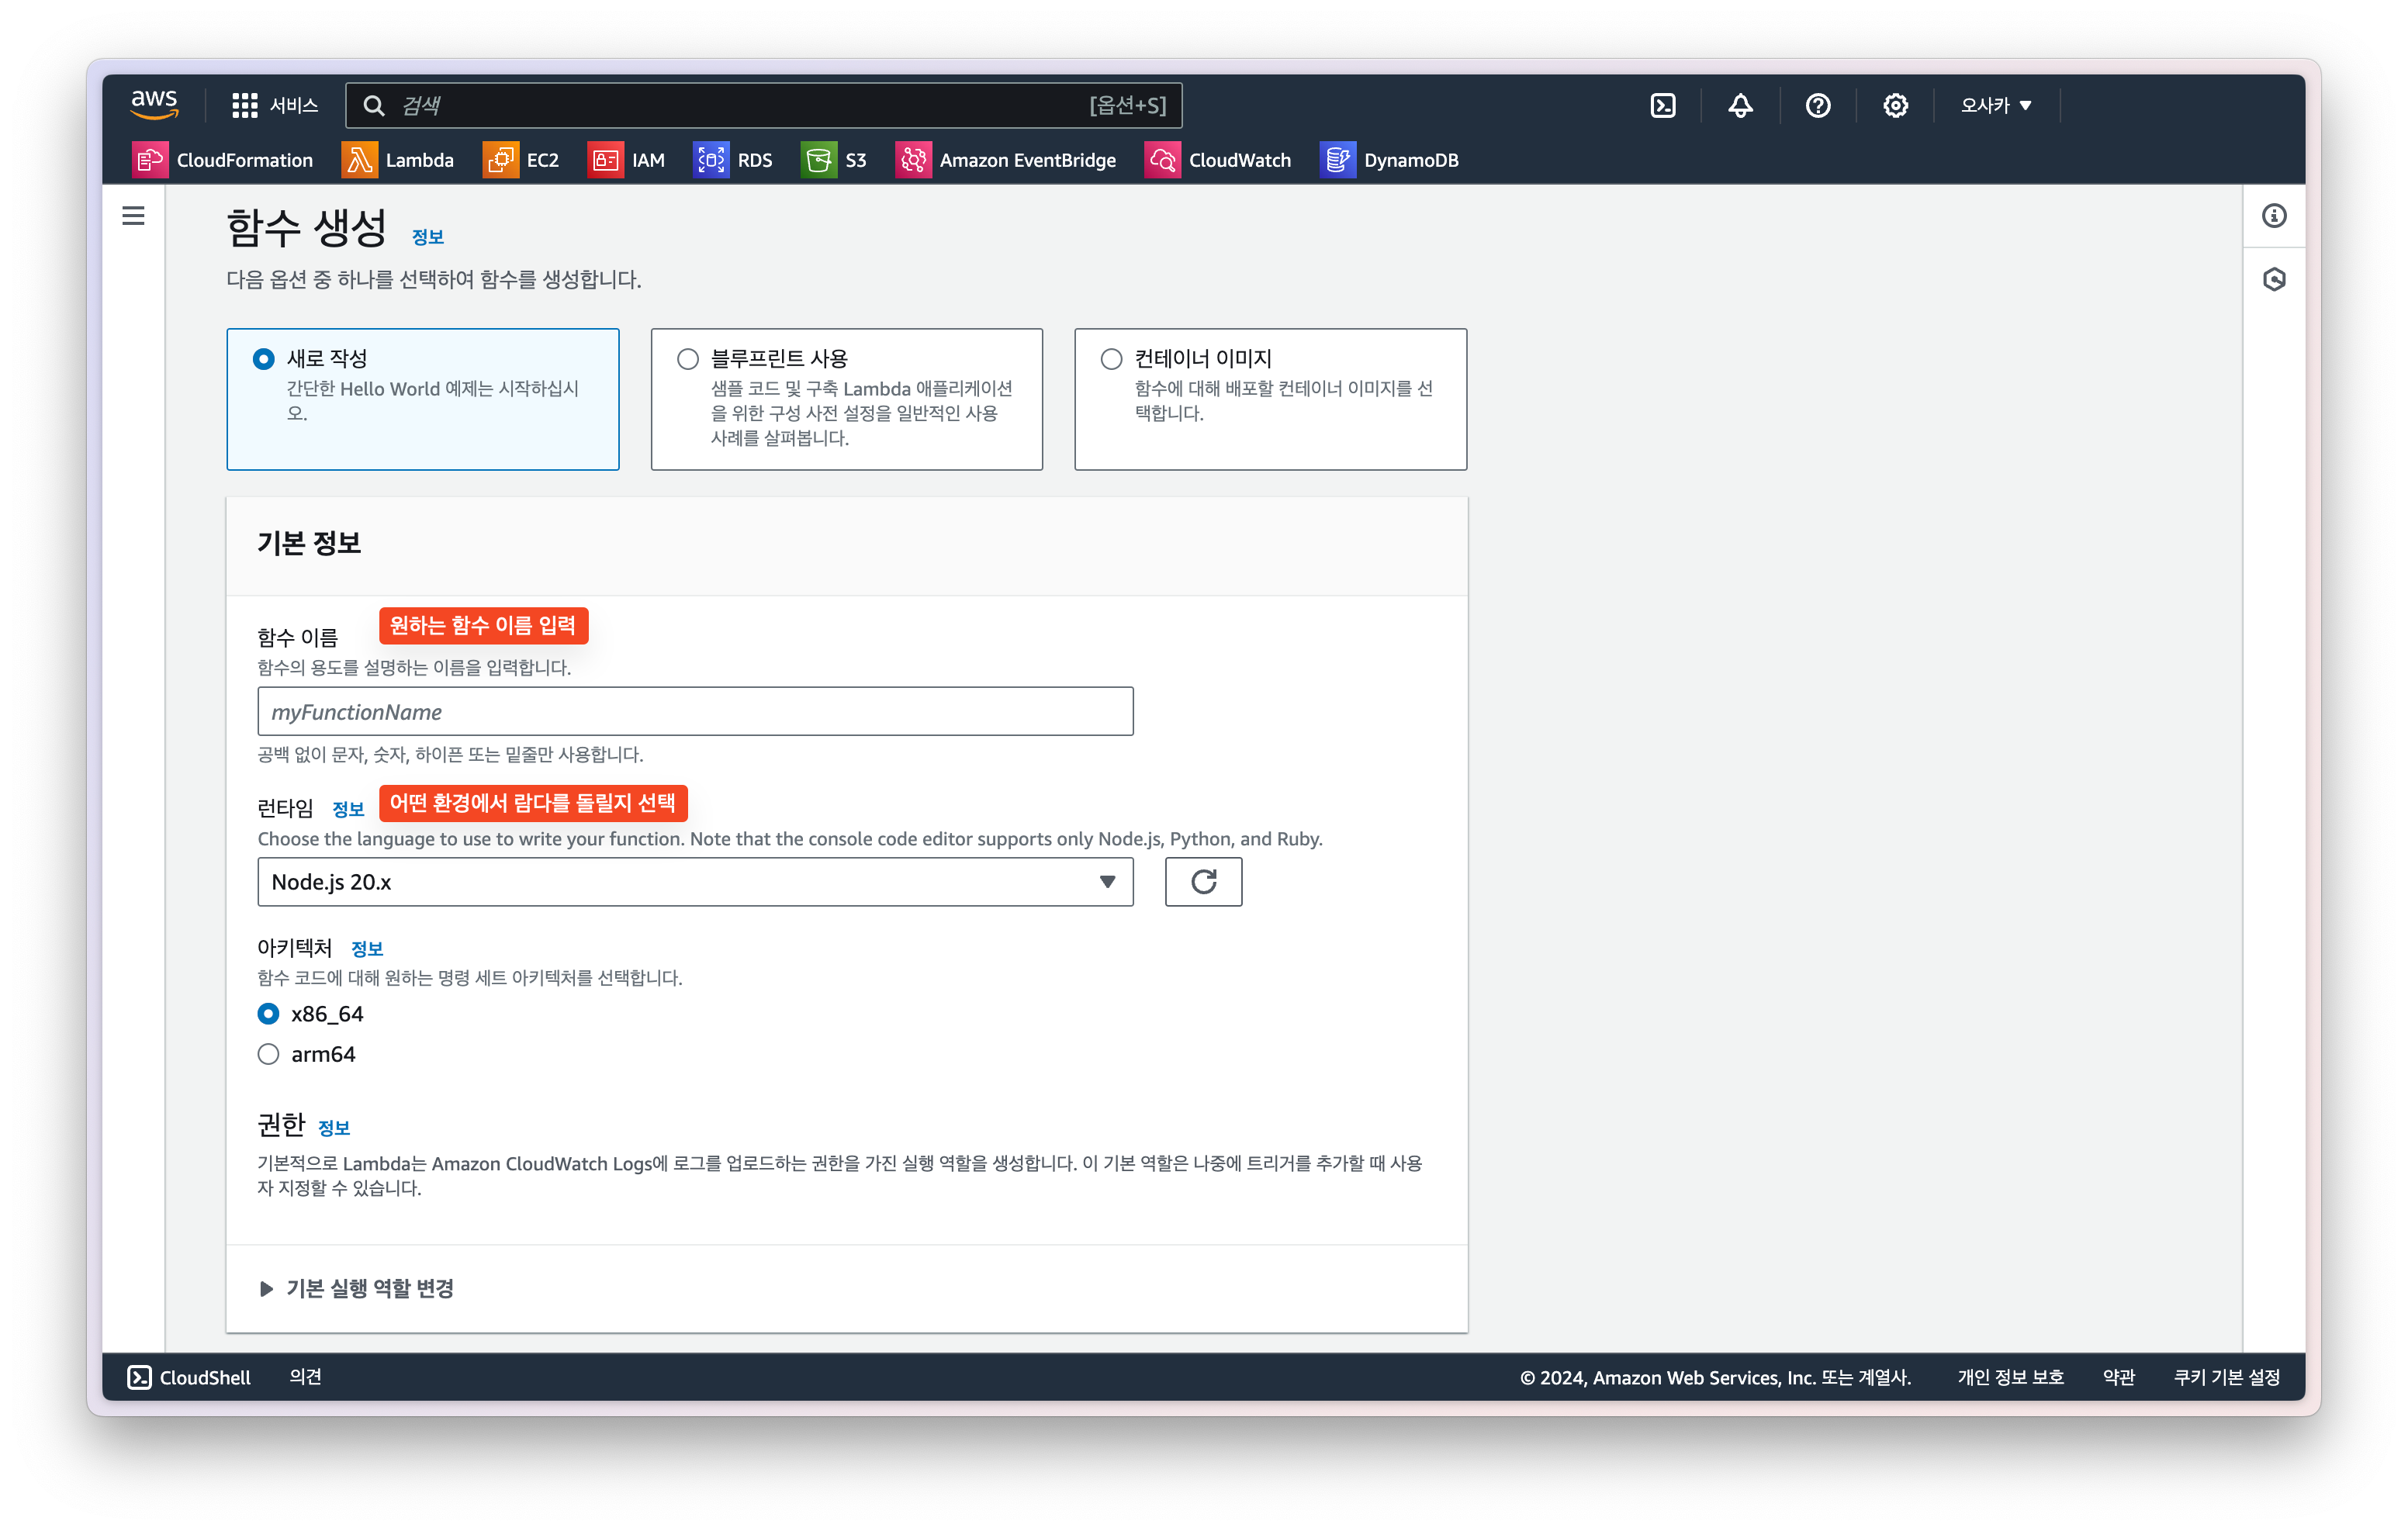Click the 정보 link next to 권한
The width and height of the screenshot is (2408, 1531).
(x=333, y=1128)
